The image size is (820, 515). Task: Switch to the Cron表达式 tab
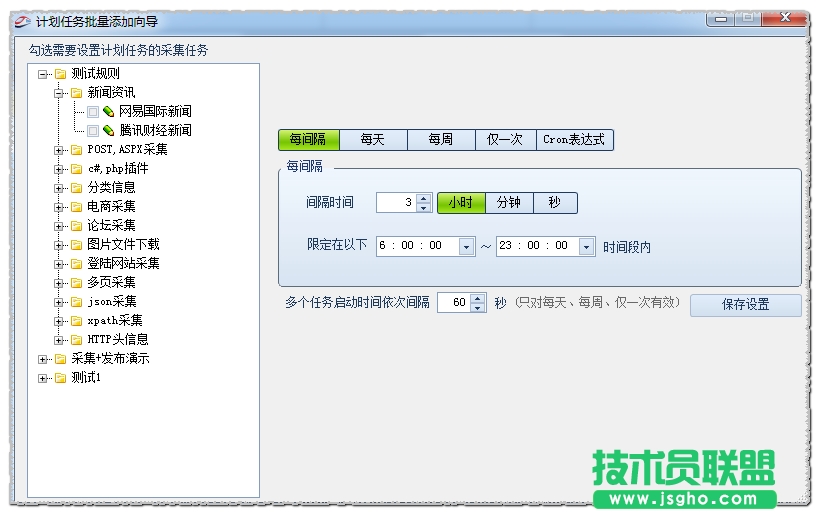(575, 140)
